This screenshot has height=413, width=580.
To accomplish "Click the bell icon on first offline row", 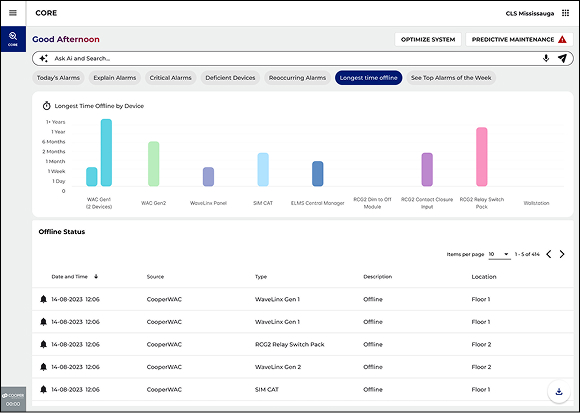I will click(x=43, y=299).
